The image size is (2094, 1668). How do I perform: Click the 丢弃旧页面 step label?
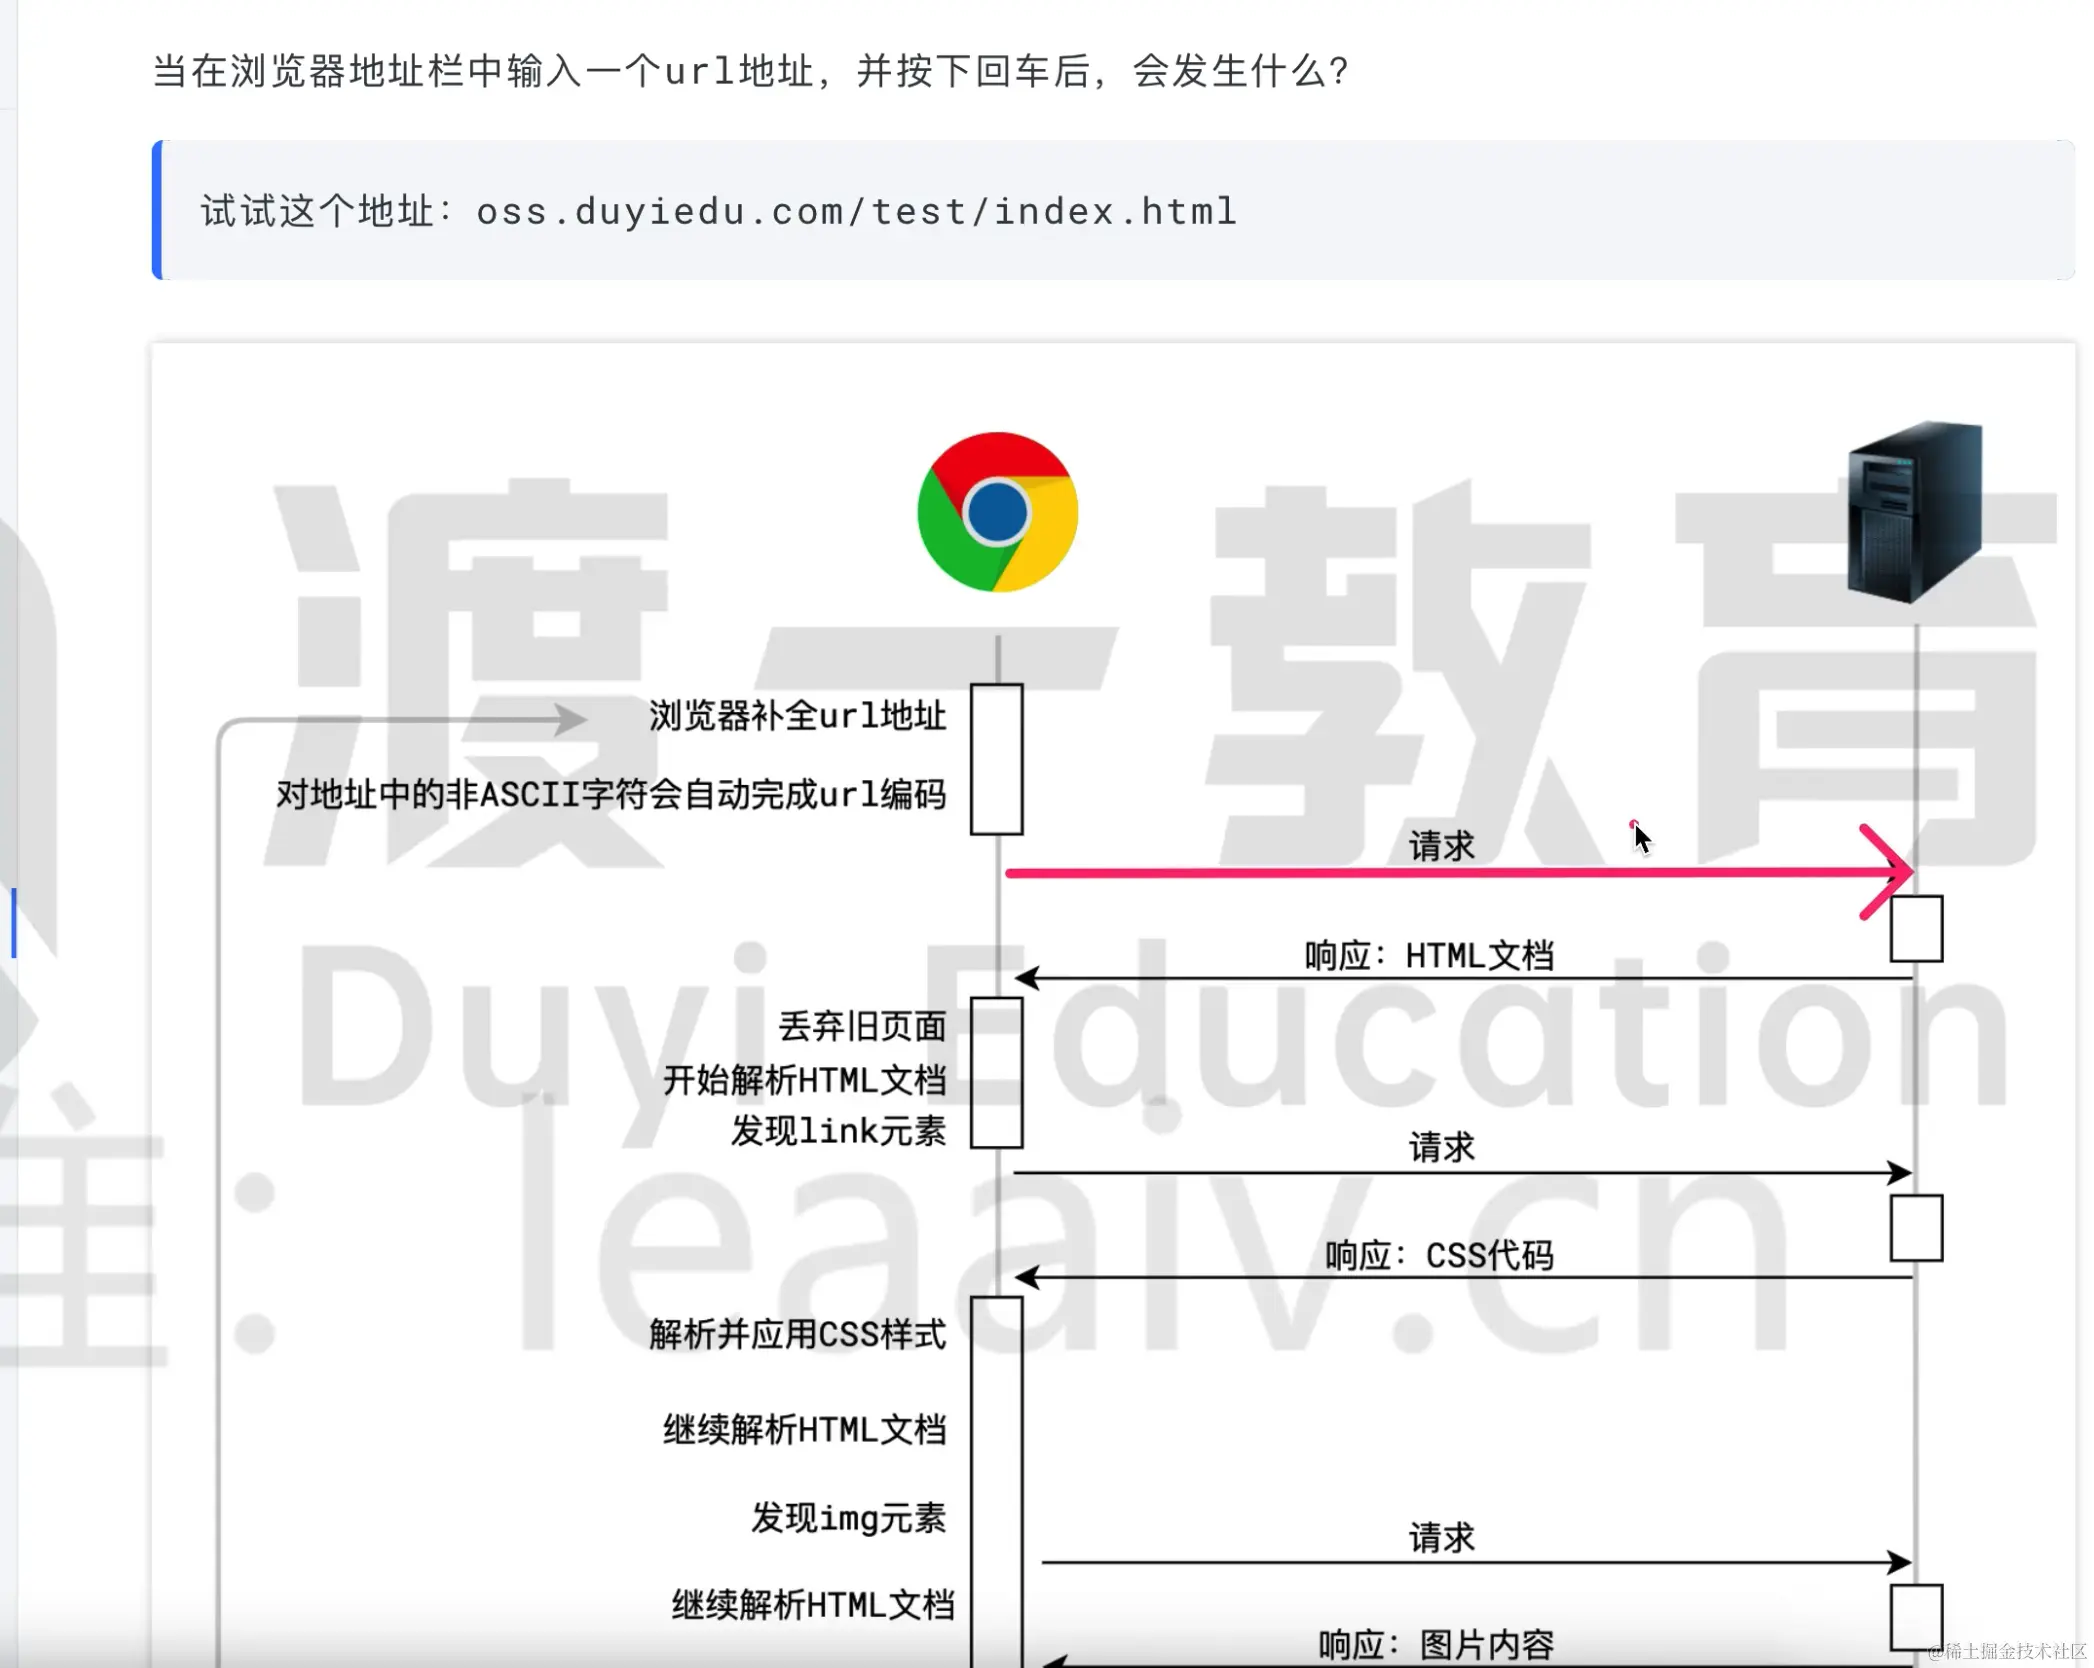861,1026
